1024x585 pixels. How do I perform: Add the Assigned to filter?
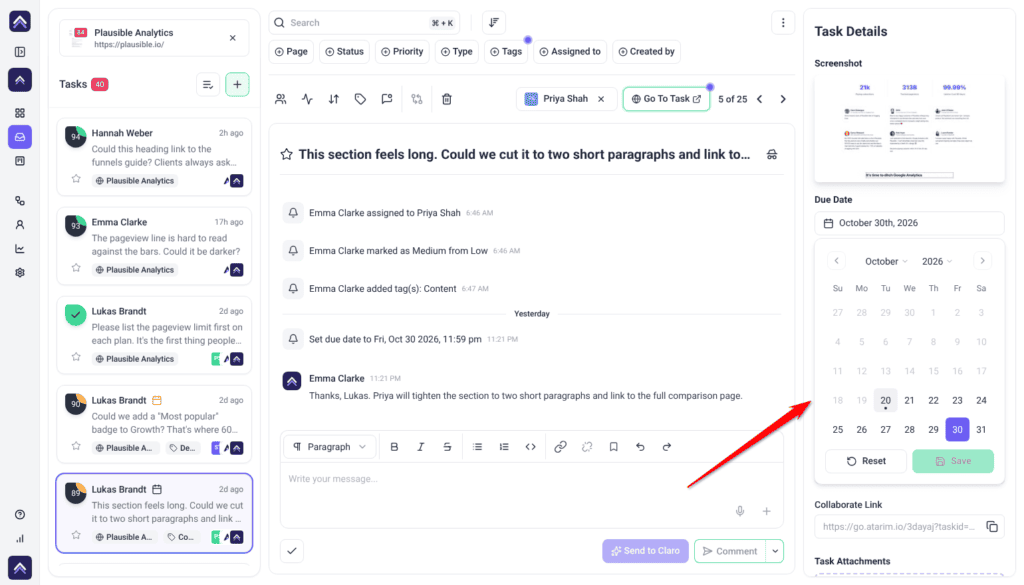(x=570, y=52)
